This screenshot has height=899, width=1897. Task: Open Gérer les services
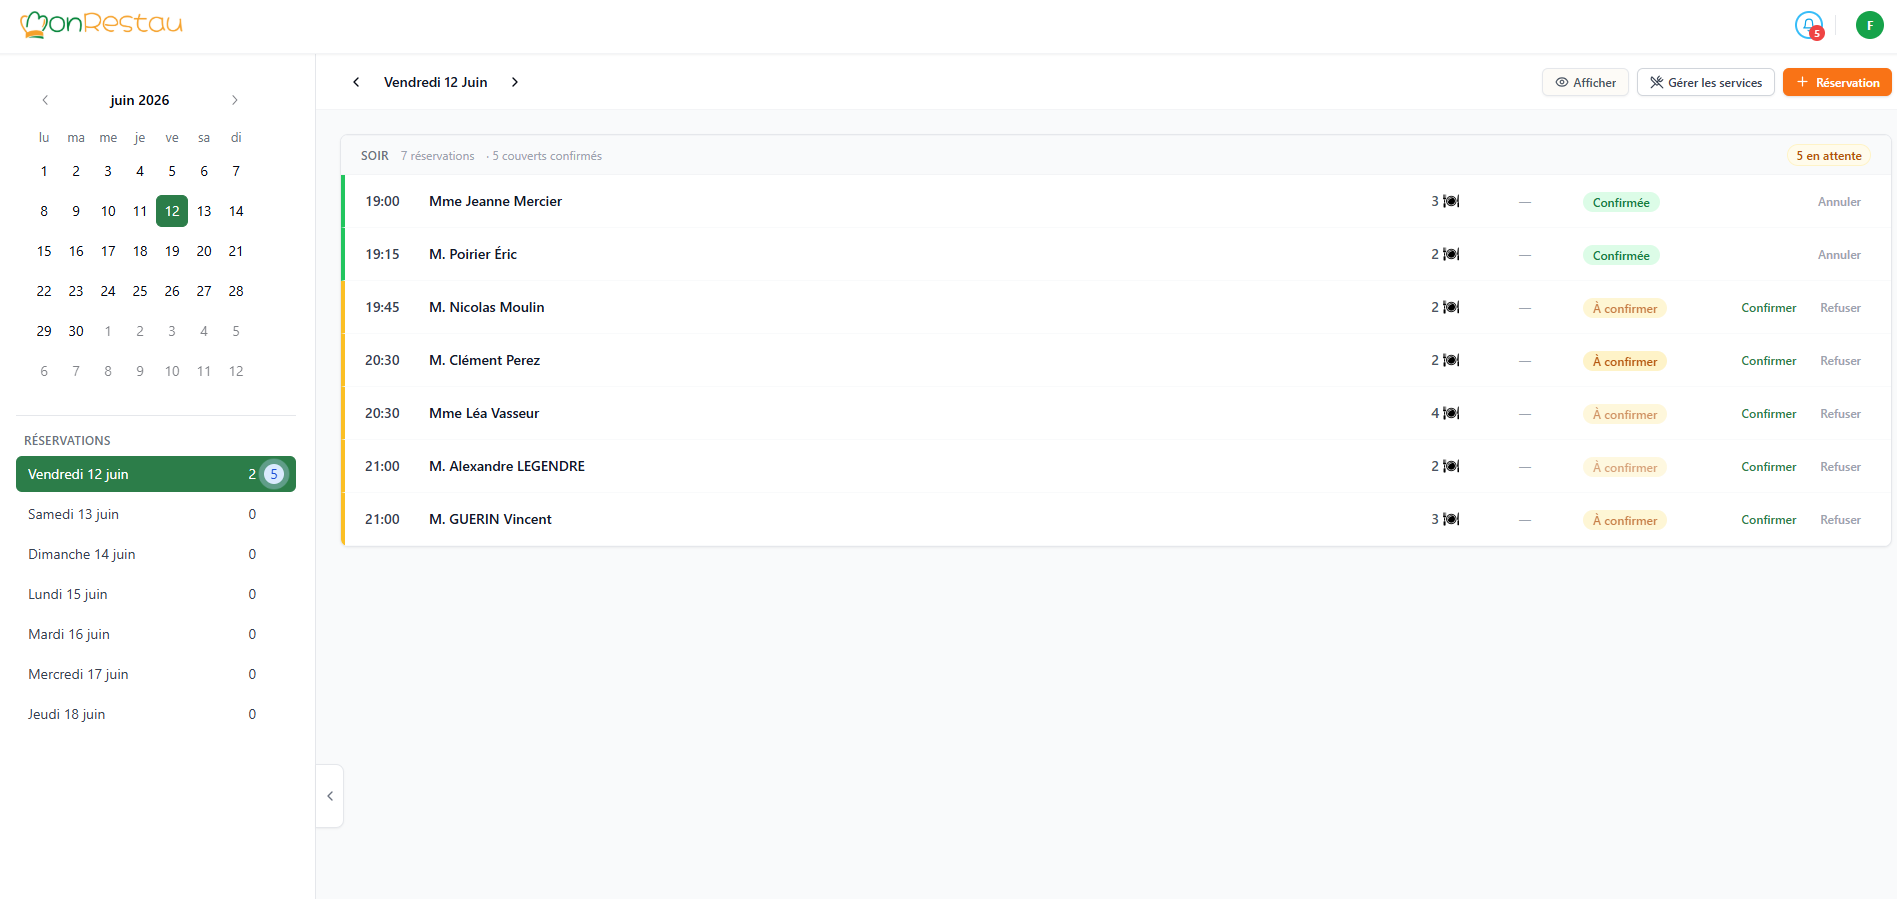pyautogui.click(x=1705, y=82)
